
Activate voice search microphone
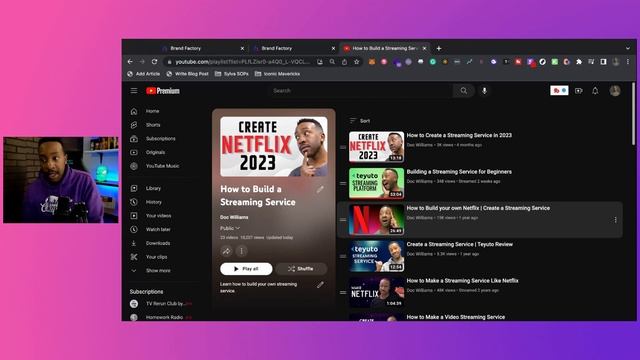click(484, 91)
